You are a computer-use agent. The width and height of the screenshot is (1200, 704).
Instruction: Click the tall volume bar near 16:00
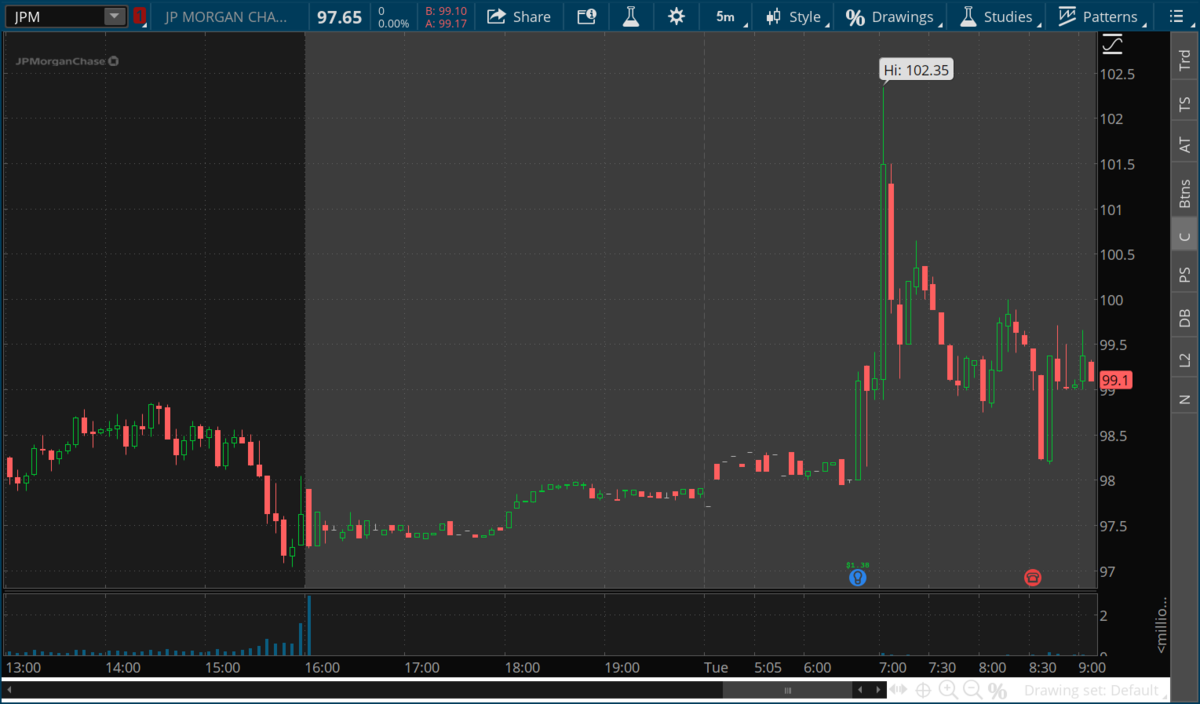tap(309, 626)
